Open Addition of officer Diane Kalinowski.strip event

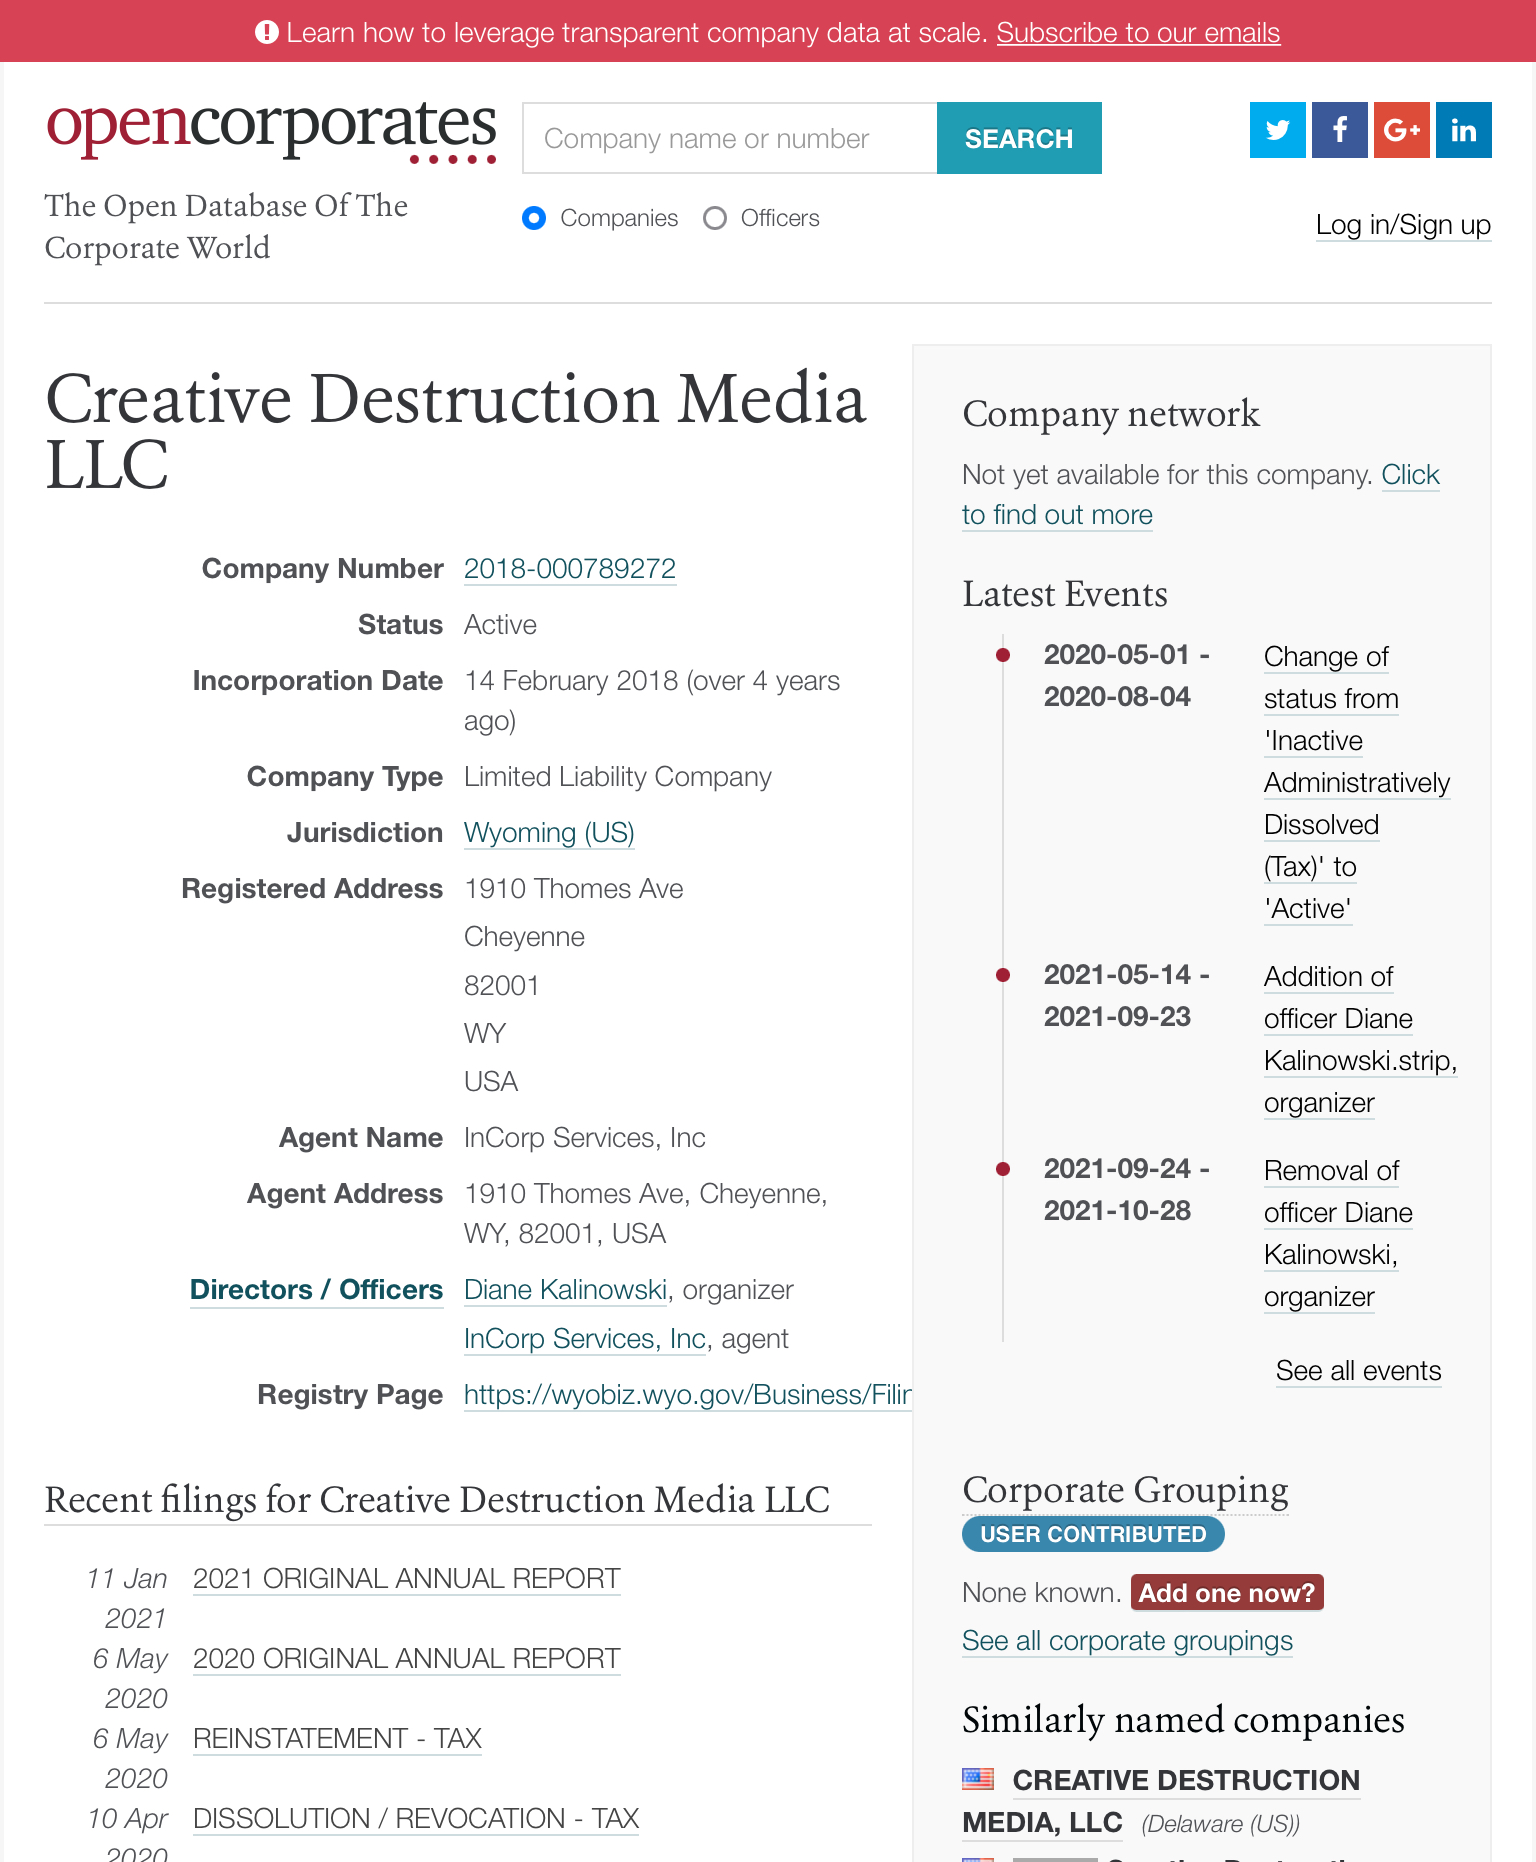pyautogui.click(x=1360, y=1039)
